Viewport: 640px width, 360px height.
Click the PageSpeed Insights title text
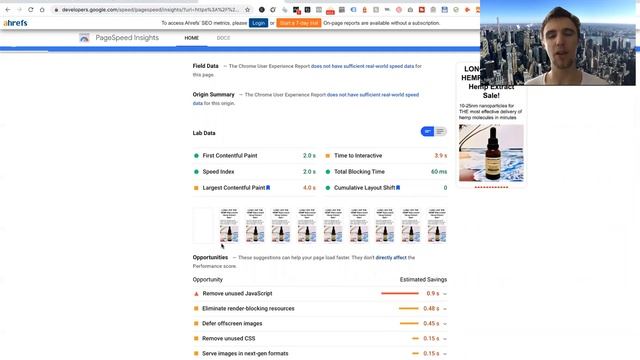pos(127,38)
